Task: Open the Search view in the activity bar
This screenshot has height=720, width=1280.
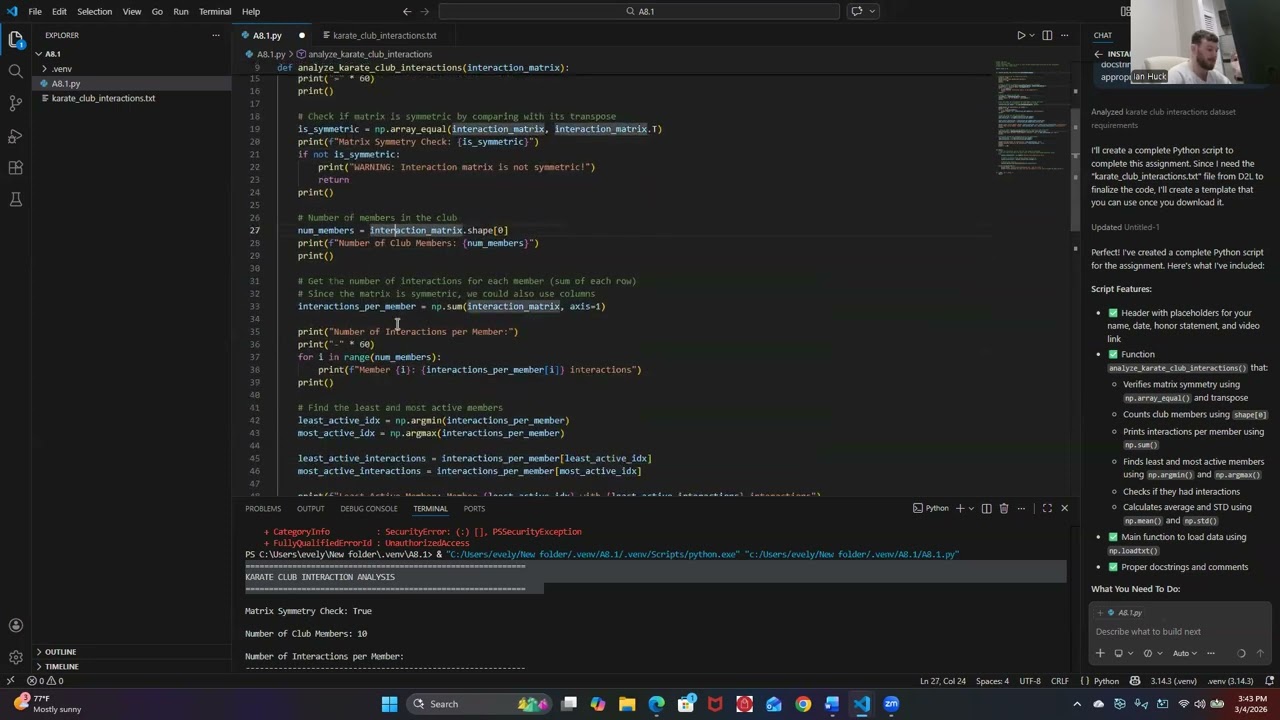Action: pyautogui.click(x=16, y=71)
